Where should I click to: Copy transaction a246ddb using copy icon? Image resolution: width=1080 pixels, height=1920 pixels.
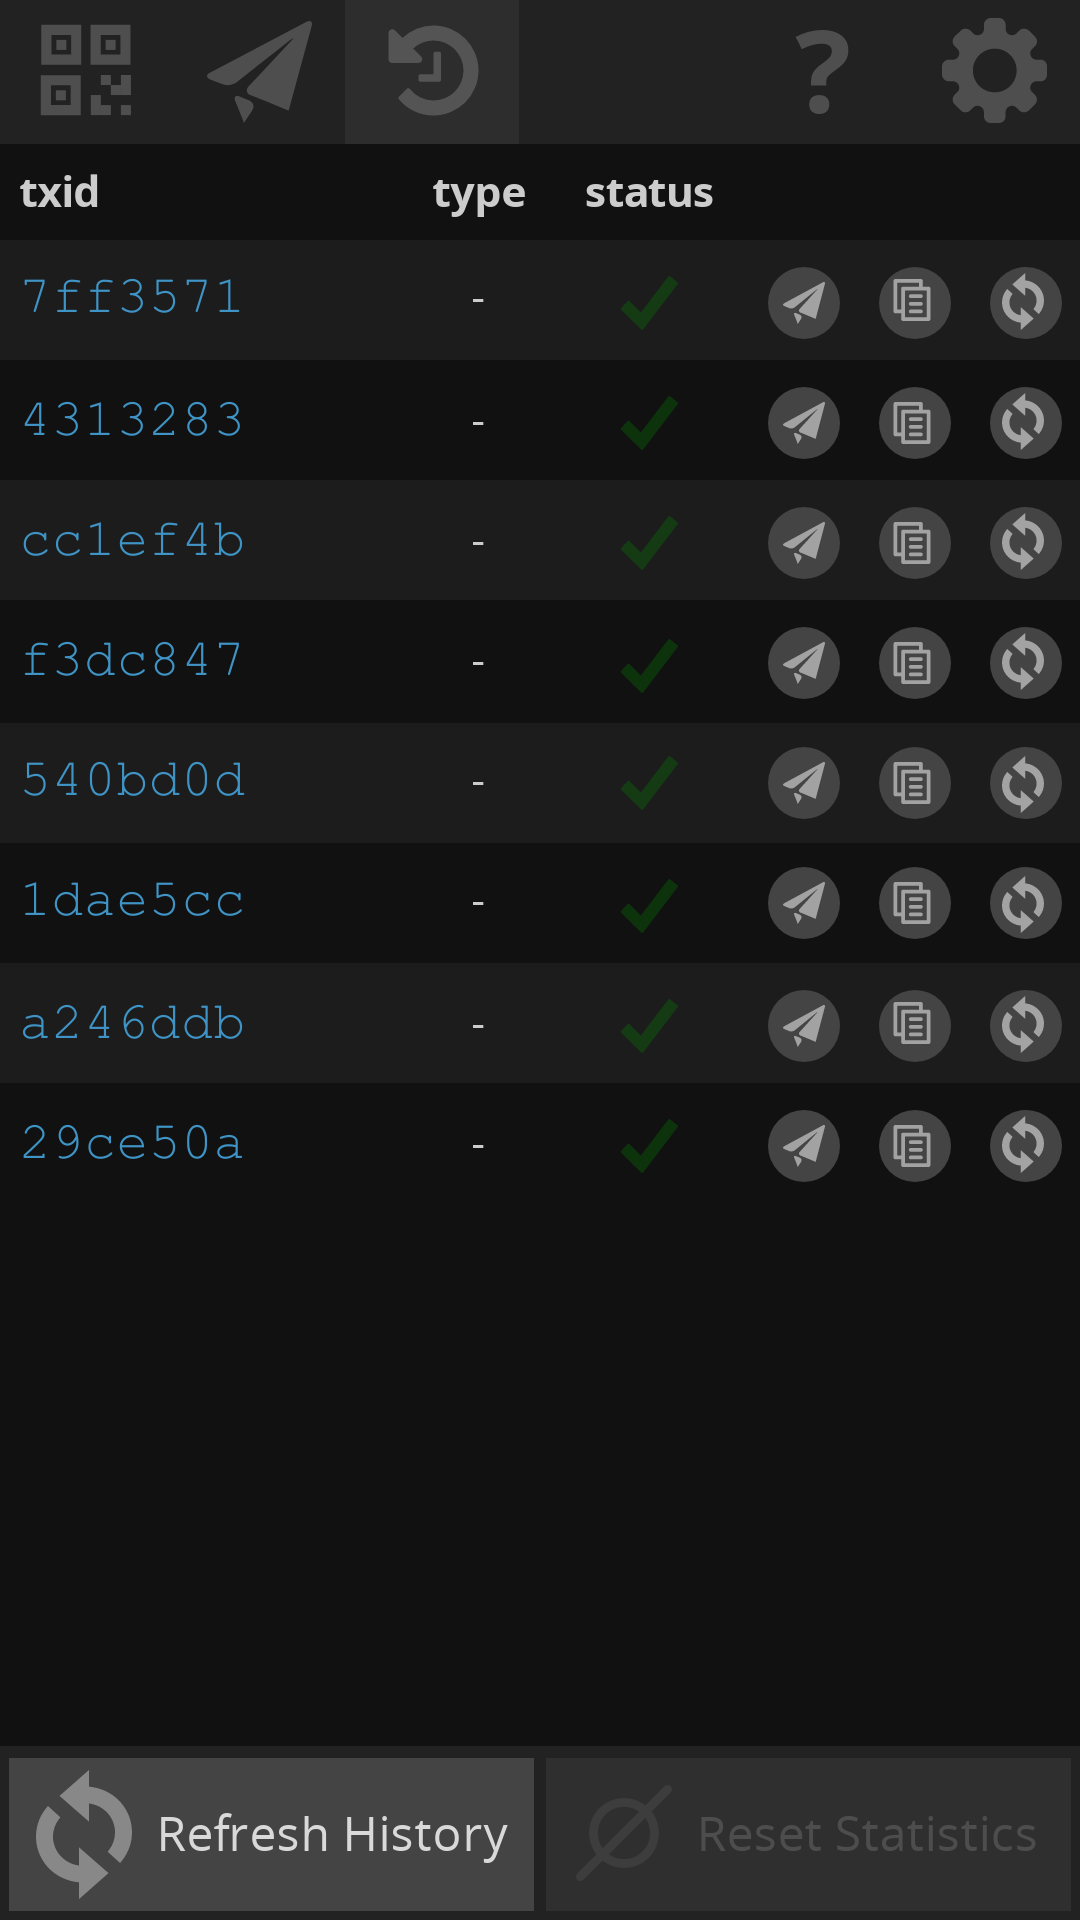tap(914, 1025)
